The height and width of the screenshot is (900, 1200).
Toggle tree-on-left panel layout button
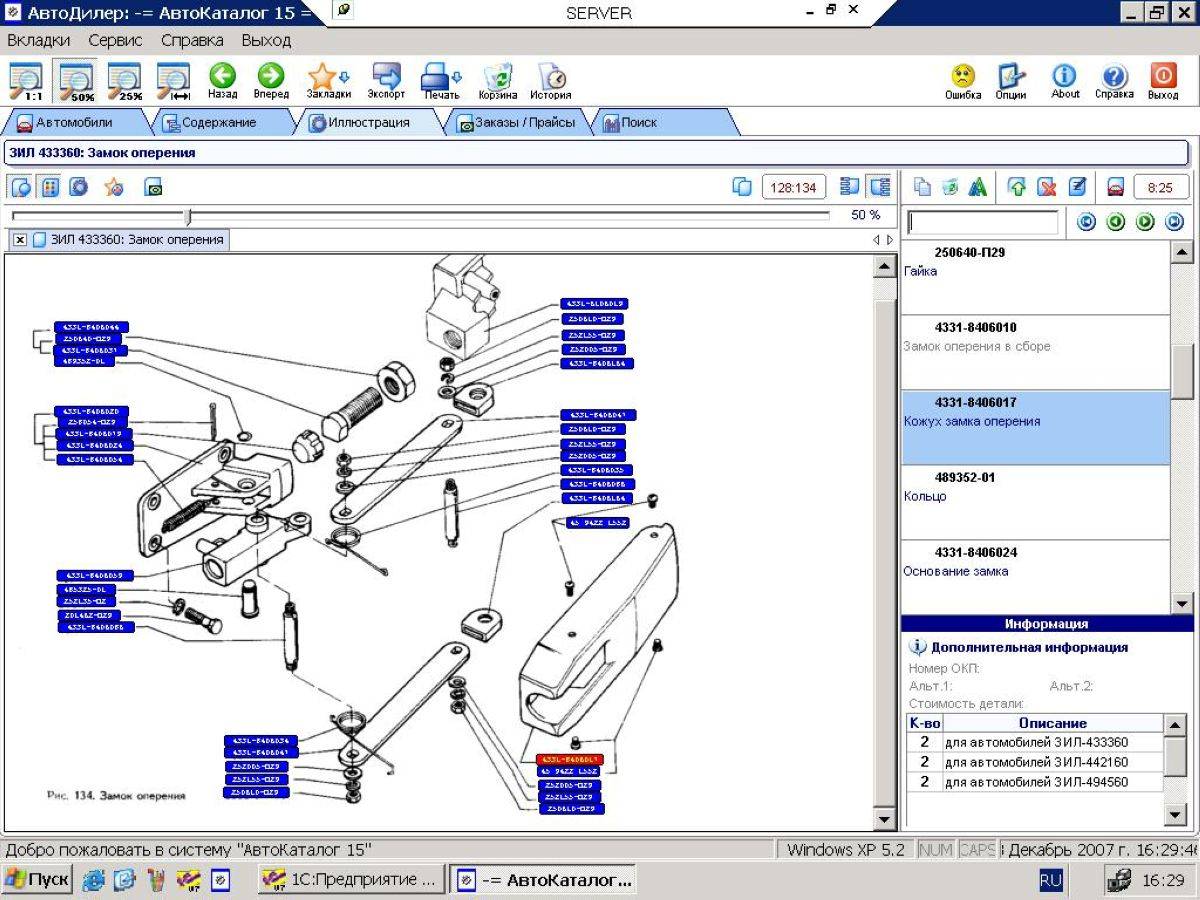pyautogui.click(x=851, y=187)
